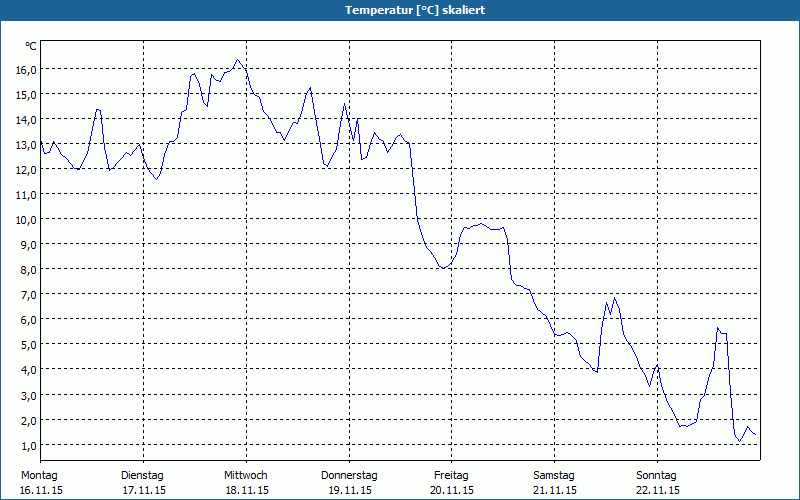Click the 10,0 temperature axis label
The image size is (800, 500).
point(26,219)
